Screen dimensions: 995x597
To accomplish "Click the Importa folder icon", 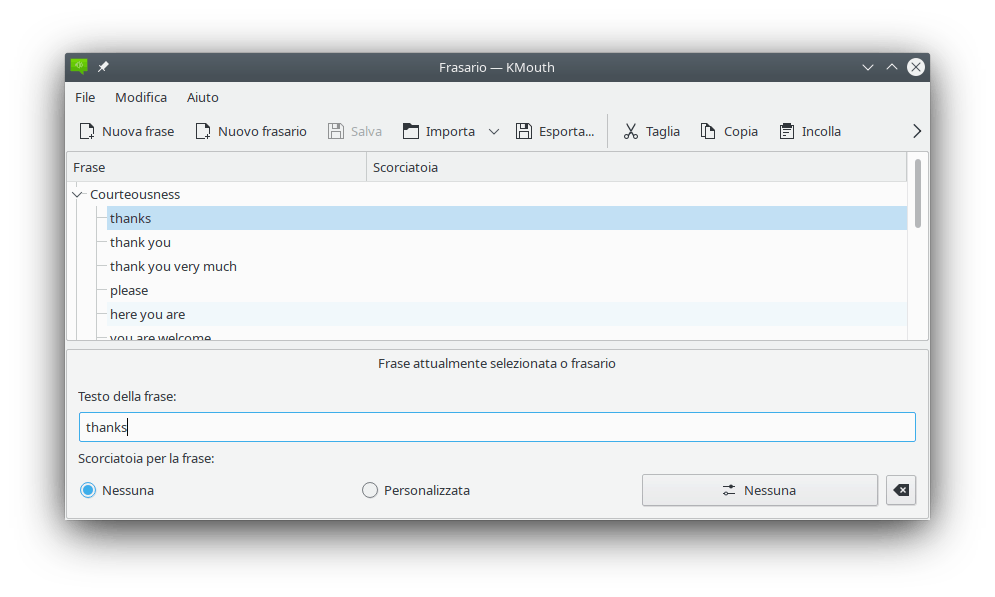I will [411, 131].
